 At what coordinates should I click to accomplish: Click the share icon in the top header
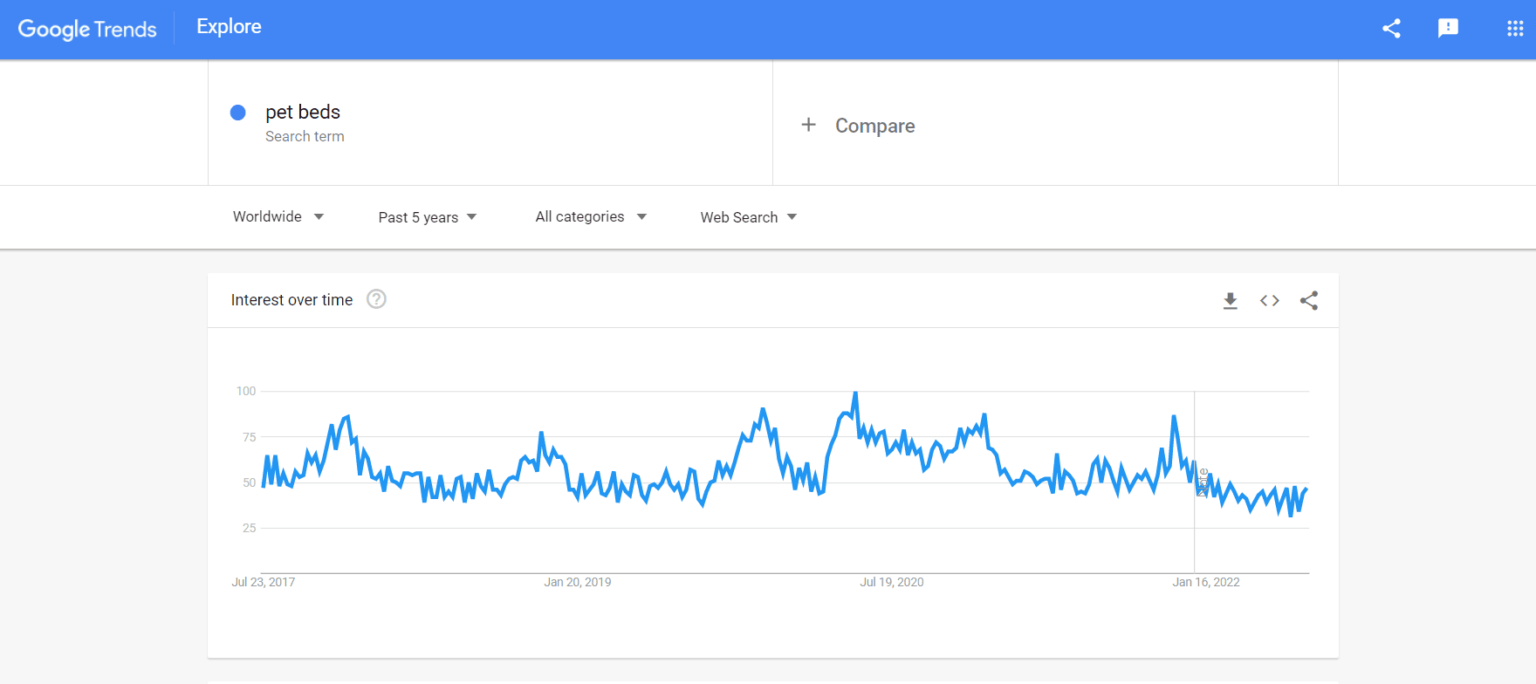coord(1391,28)
